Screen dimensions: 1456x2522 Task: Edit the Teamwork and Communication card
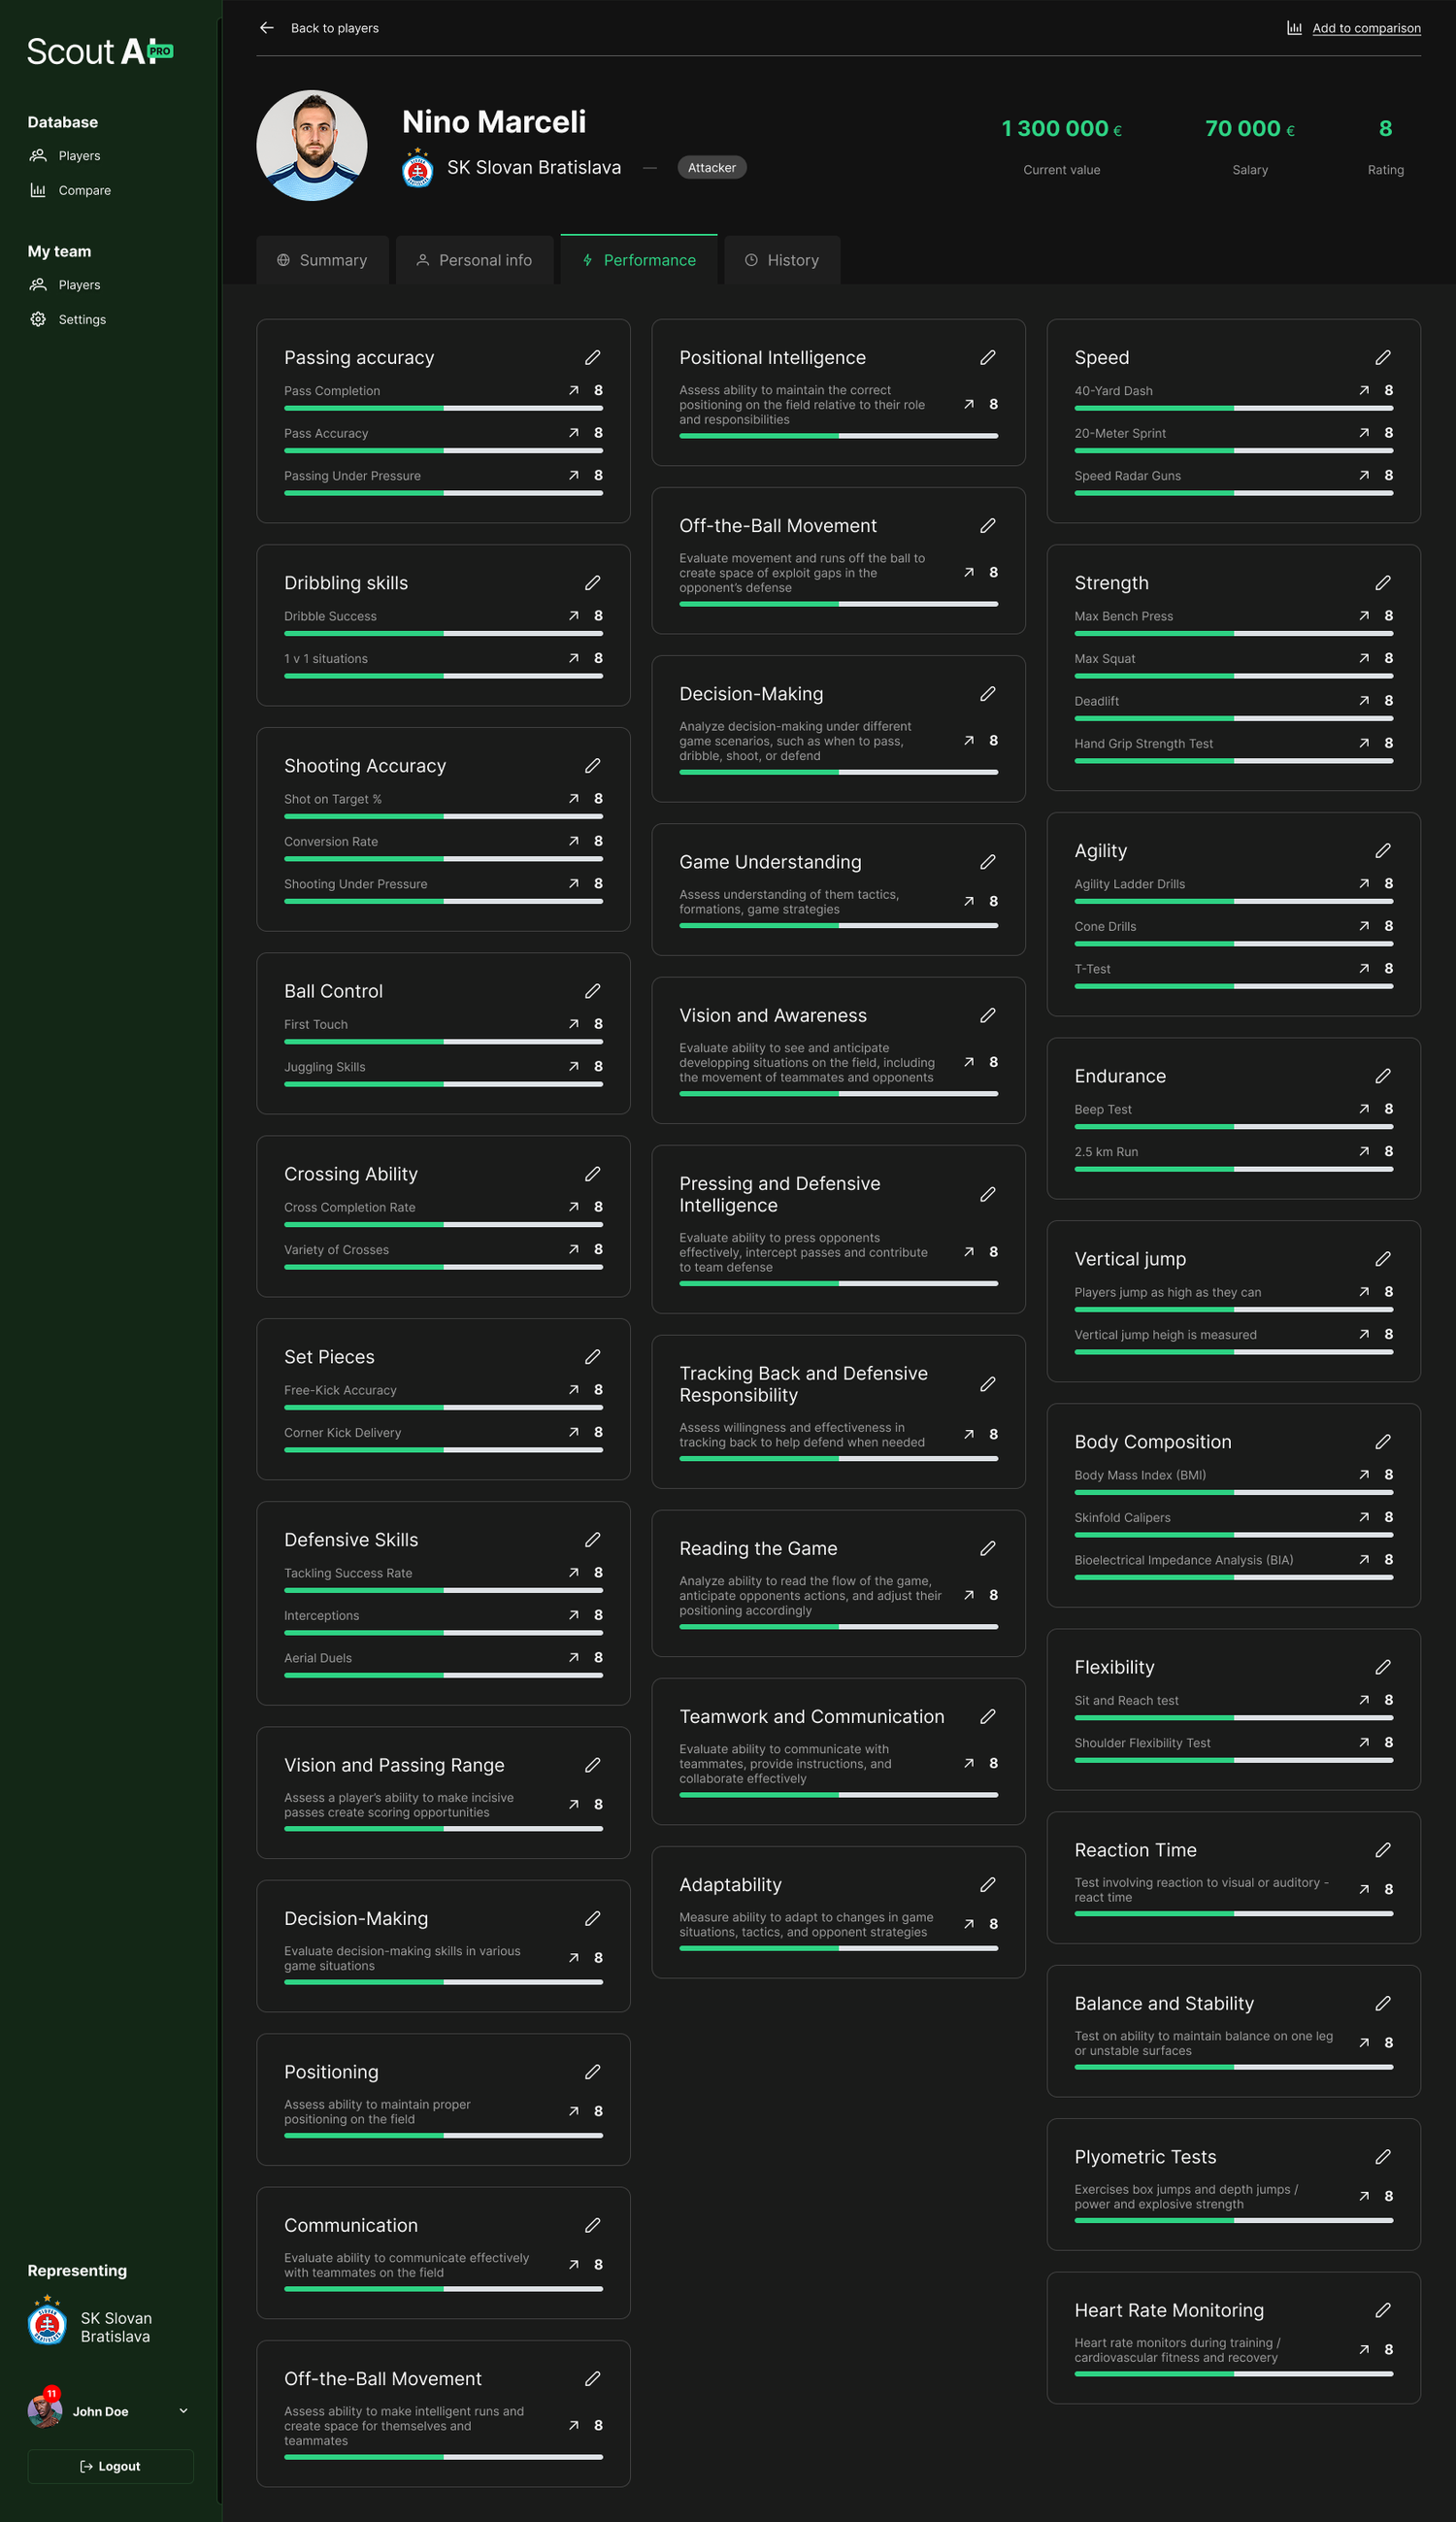tap(987, 1716)
